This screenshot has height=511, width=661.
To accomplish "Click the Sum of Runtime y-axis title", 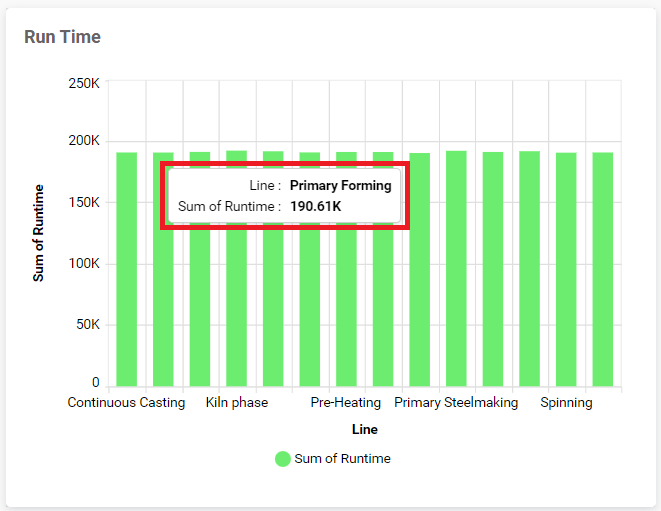I will tap(38, 233).
